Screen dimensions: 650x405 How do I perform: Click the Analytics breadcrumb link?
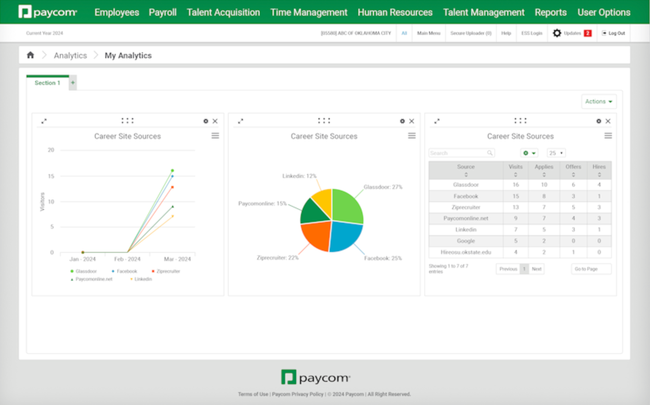pyautogui.click(x=70, y=56)
